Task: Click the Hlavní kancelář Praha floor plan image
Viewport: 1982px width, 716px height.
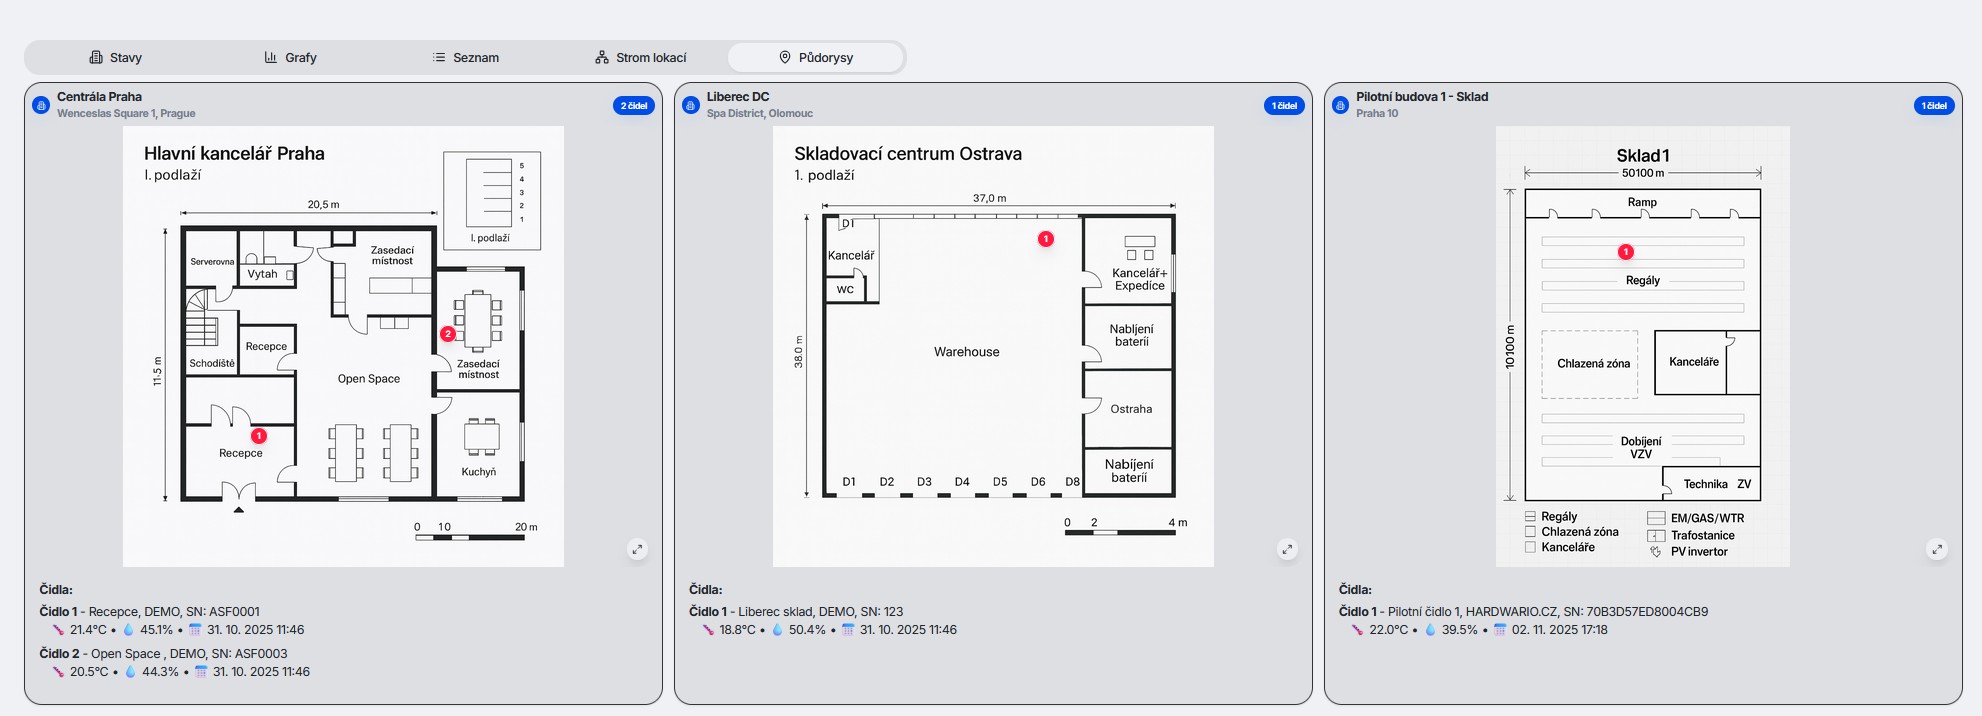Action: click(343, 346)
